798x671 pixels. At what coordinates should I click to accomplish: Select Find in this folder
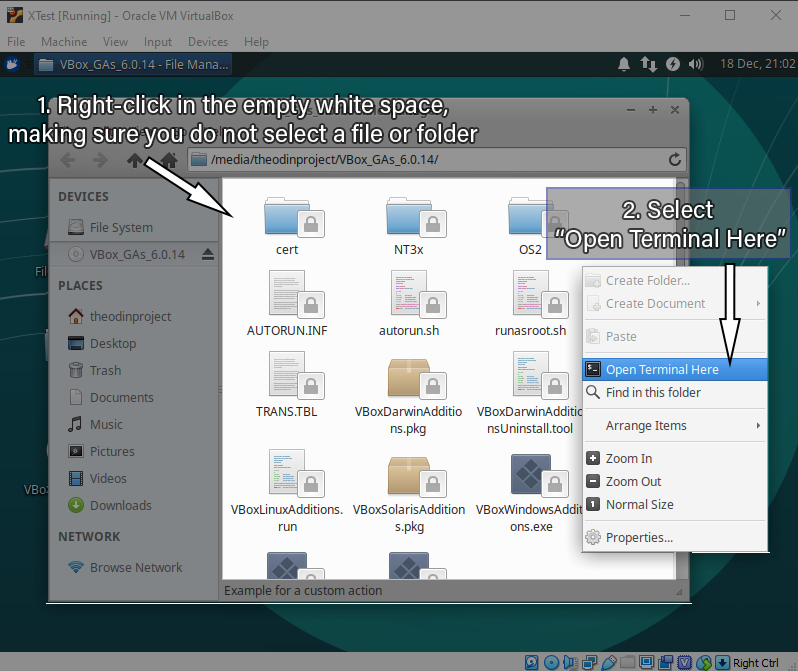tap(653, 393)
